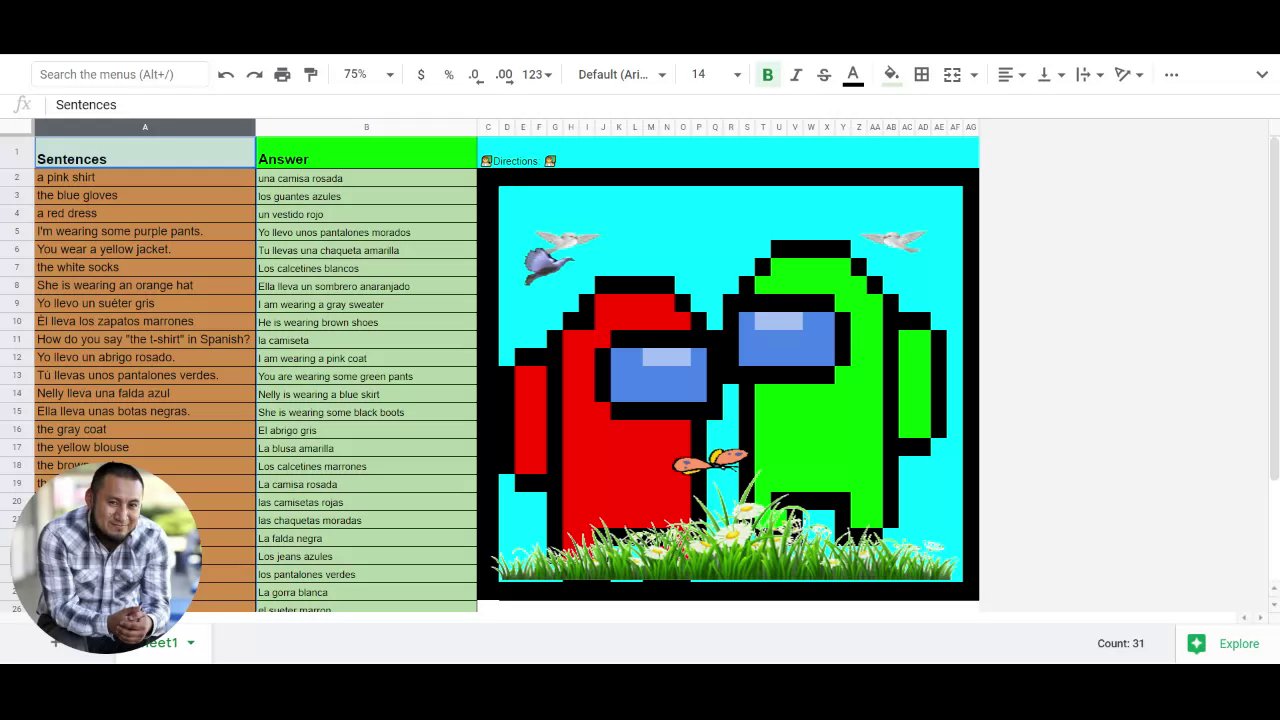Open the more toolbar options (three dots)
This screenshot has height=720, width=1280.
1172,75
